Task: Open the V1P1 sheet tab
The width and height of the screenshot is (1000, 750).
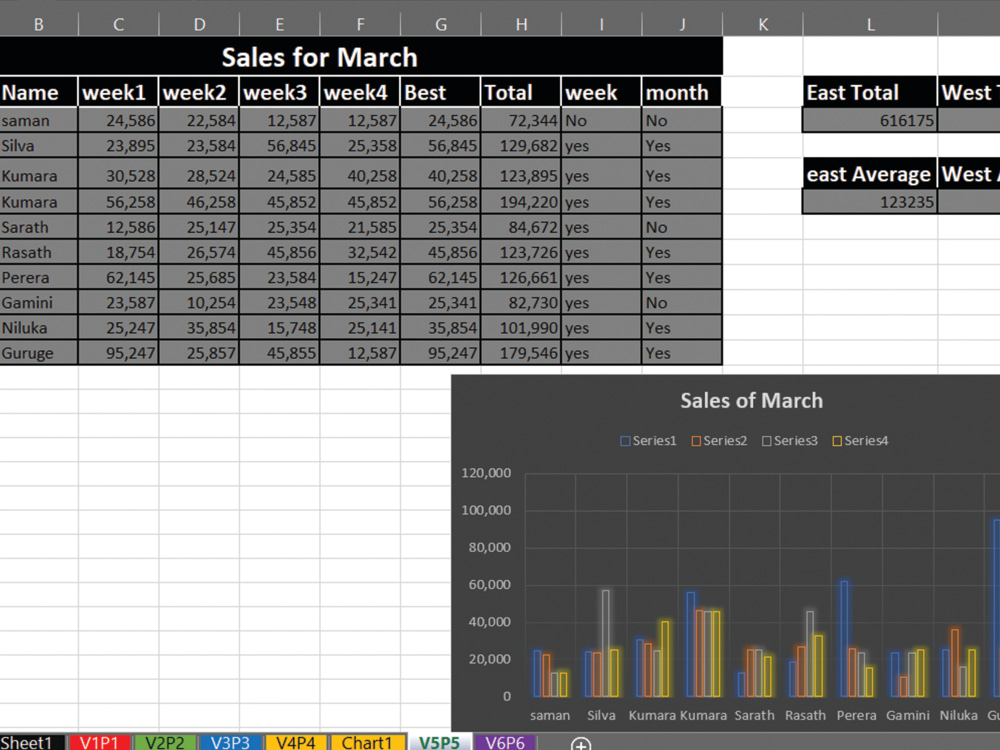Action: (x=99, y=742)
